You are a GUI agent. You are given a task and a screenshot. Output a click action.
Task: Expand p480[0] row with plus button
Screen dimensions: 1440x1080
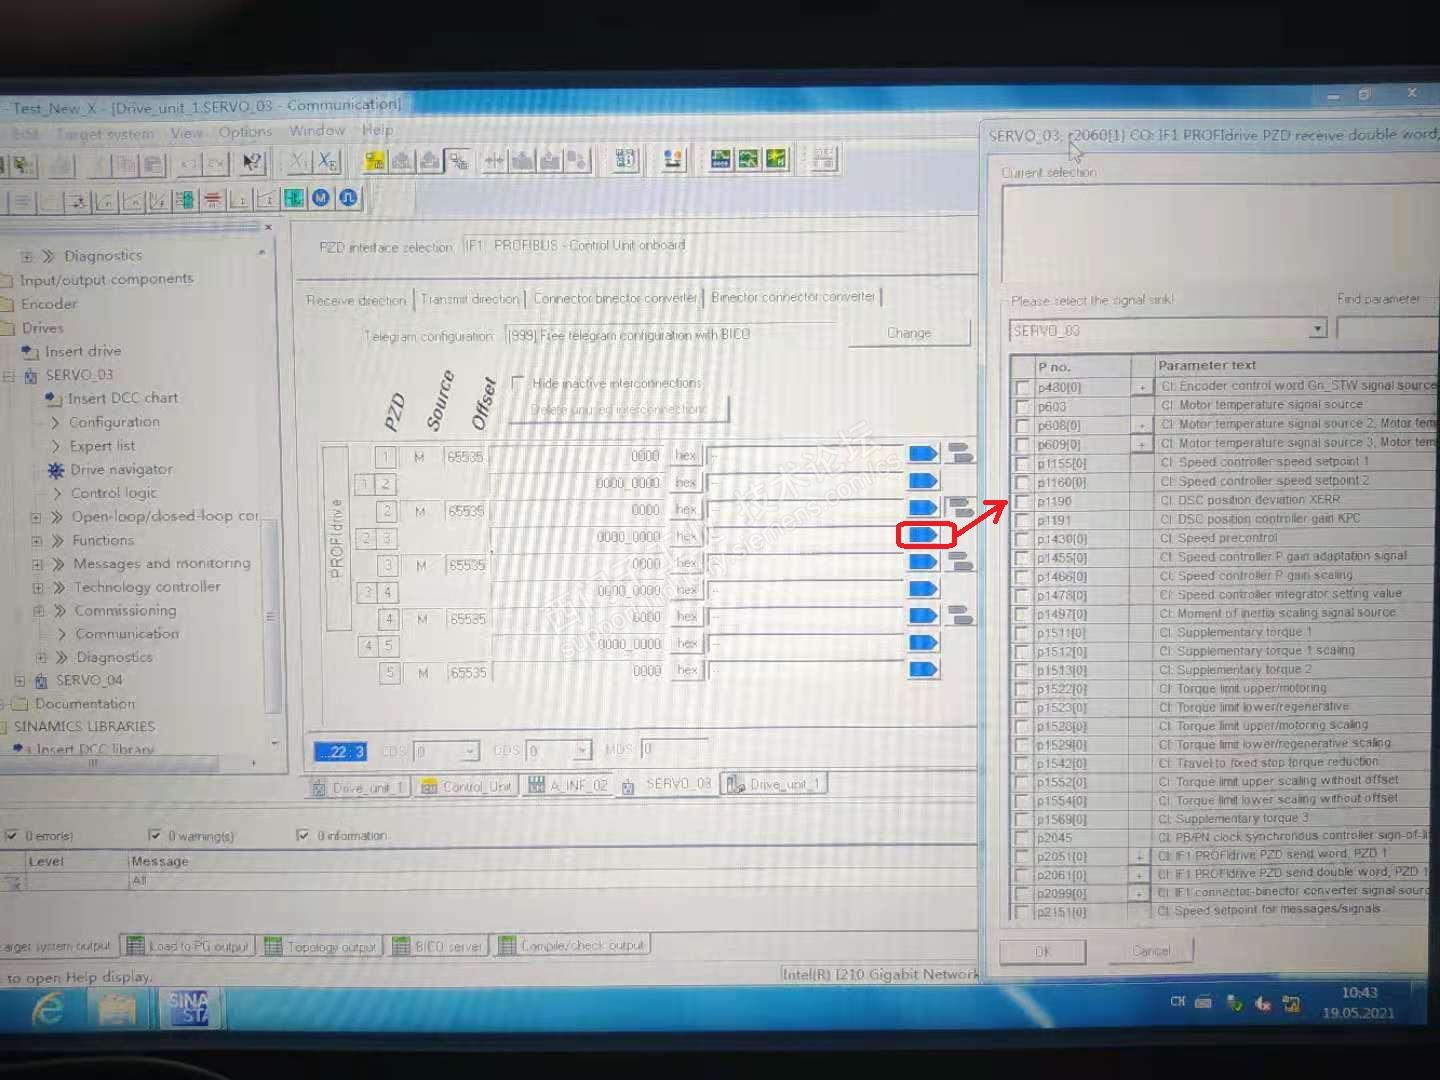[x=1142, y=387]
